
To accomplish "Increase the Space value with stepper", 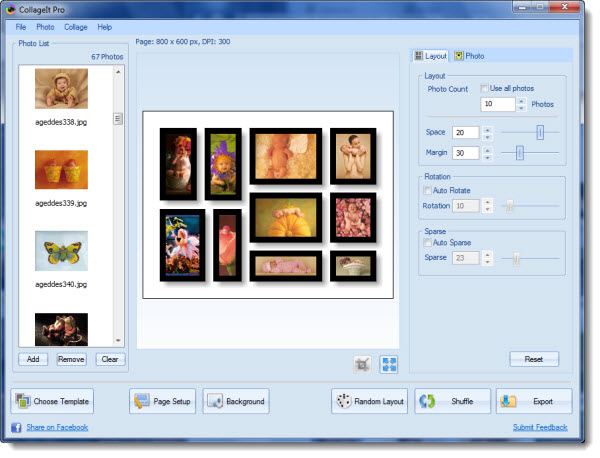I will pyautogui.click(x=488, y=128).
